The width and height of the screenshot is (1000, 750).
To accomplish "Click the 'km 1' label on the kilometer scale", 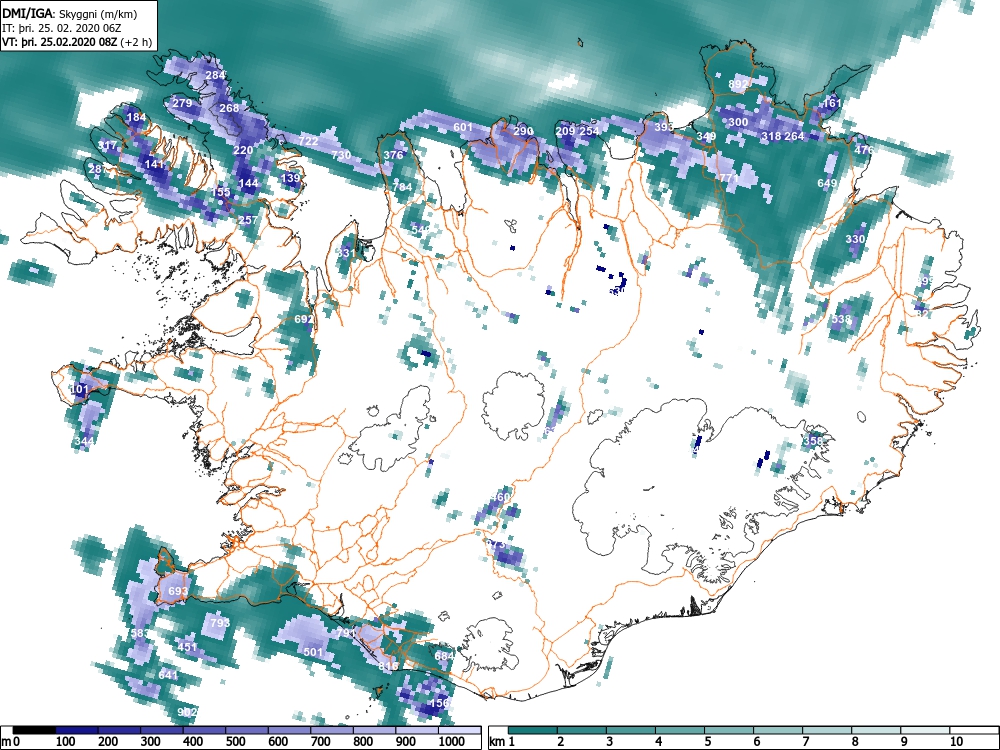I will point(503,742).
